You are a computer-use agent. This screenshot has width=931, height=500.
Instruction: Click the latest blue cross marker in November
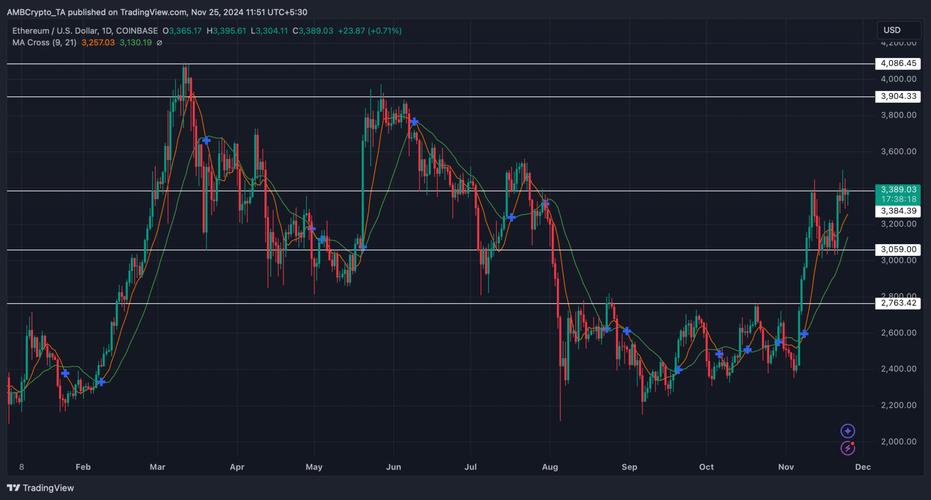point(804,333)
